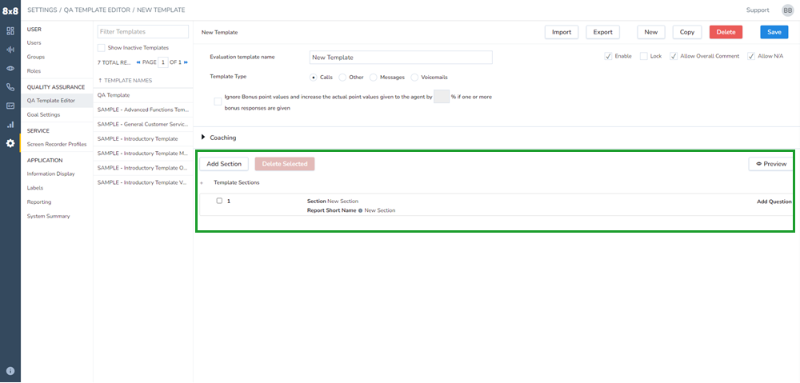Open Users in the settings menu
The height and width of the screenshot is (383, 800).
tap(34, 43)
